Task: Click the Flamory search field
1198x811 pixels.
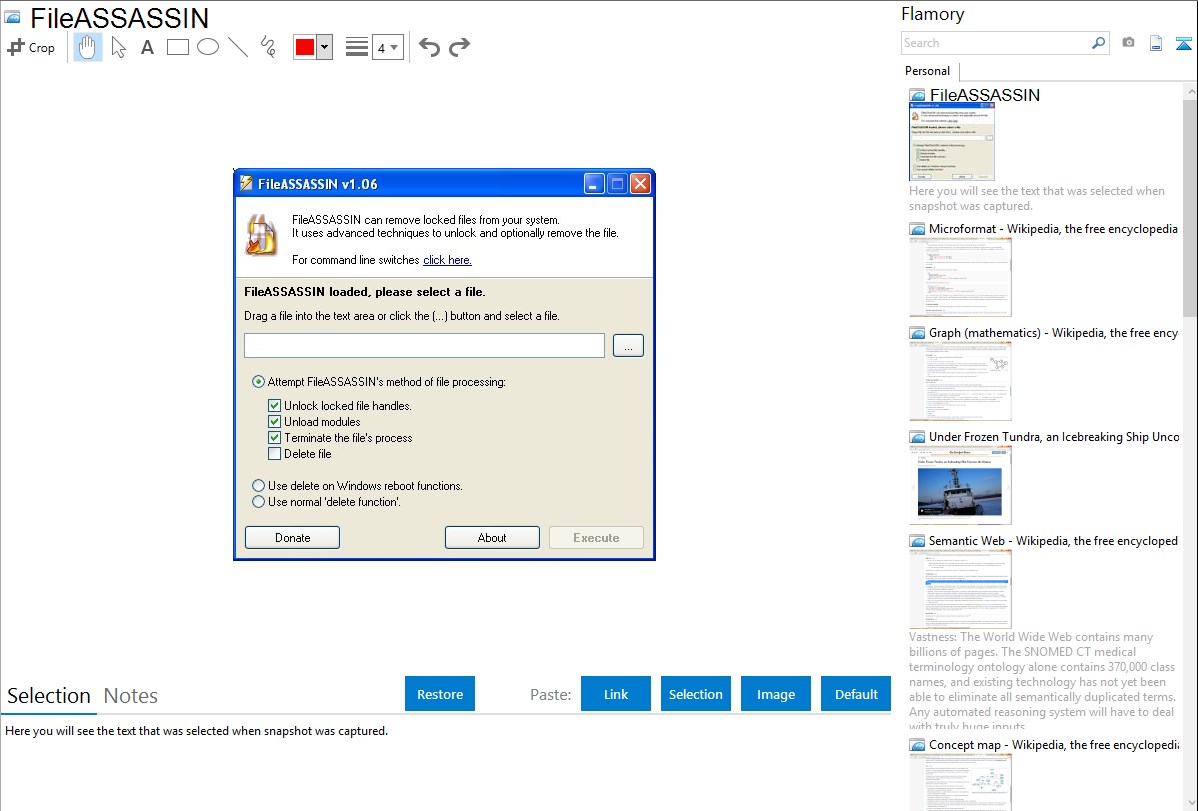Action: (996, 43)
